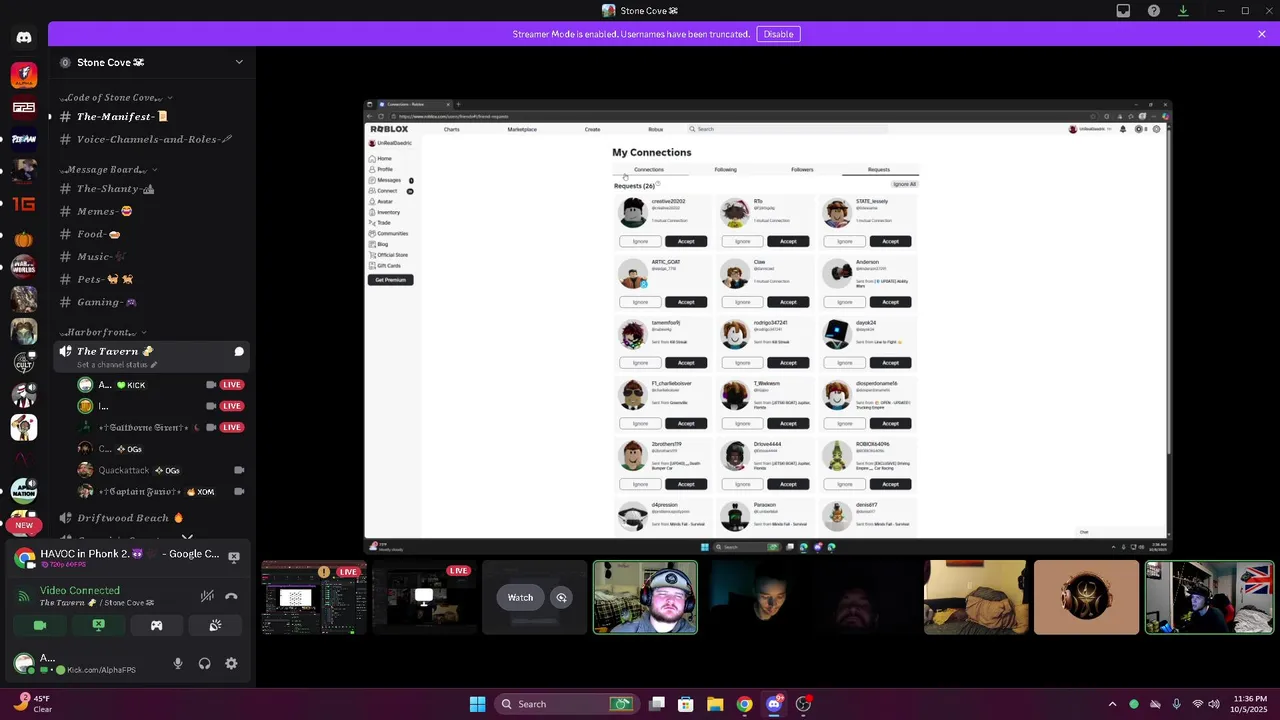Viewport: 1280px width, 720px height.
Task: Select the green-bordered webcam tile
Action: point(645,598)
